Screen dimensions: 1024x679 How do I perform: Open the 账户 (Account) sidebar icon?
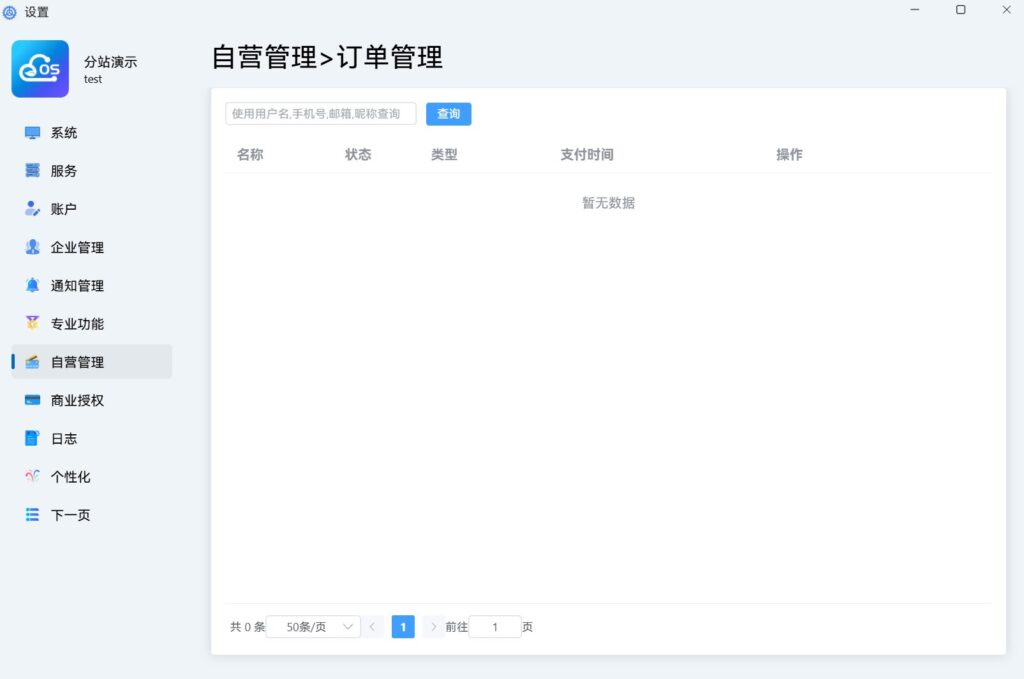point(31,208)
